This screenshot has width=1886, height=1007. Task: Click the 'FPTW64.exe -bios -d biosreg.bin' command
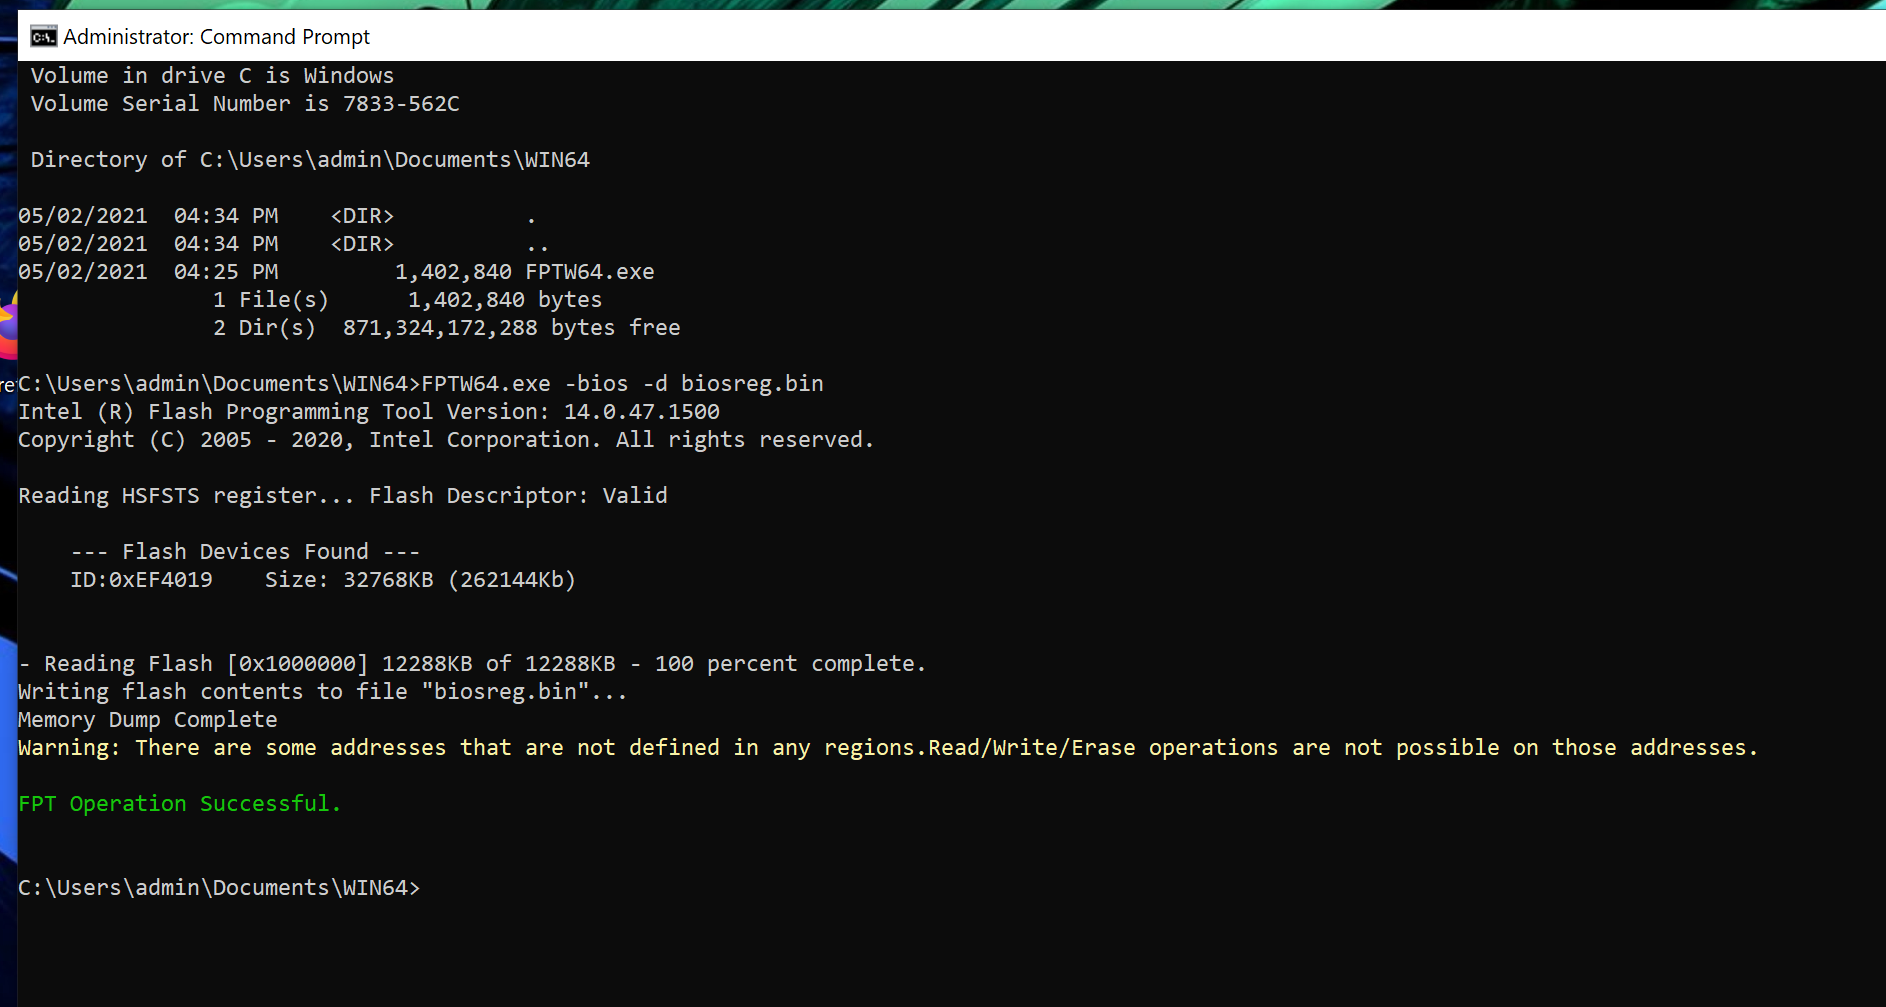(622, 384)
